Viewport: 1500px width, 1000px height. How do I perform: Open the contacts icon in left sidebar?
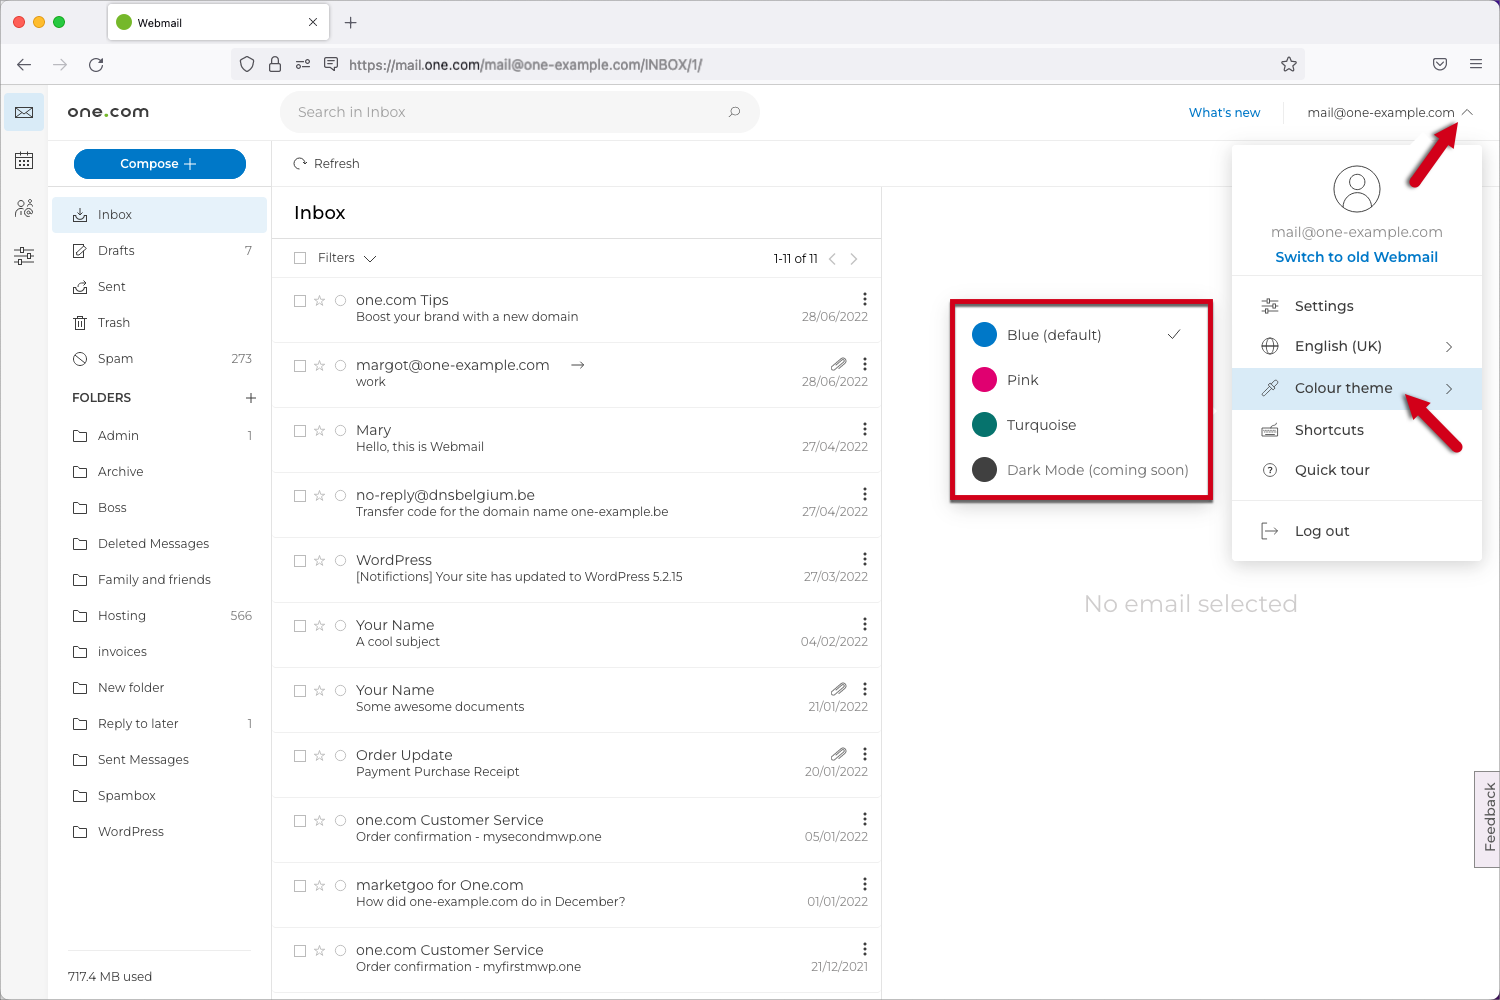point(24,208)
